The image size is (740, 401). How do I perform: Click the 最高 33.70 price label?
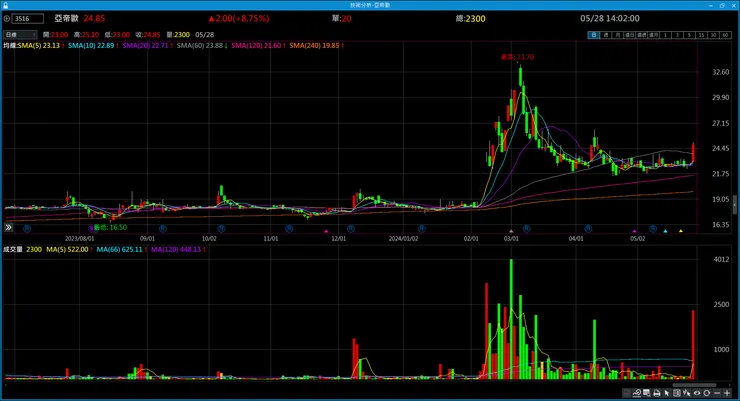pyautogui.click(x=517, y=57)
